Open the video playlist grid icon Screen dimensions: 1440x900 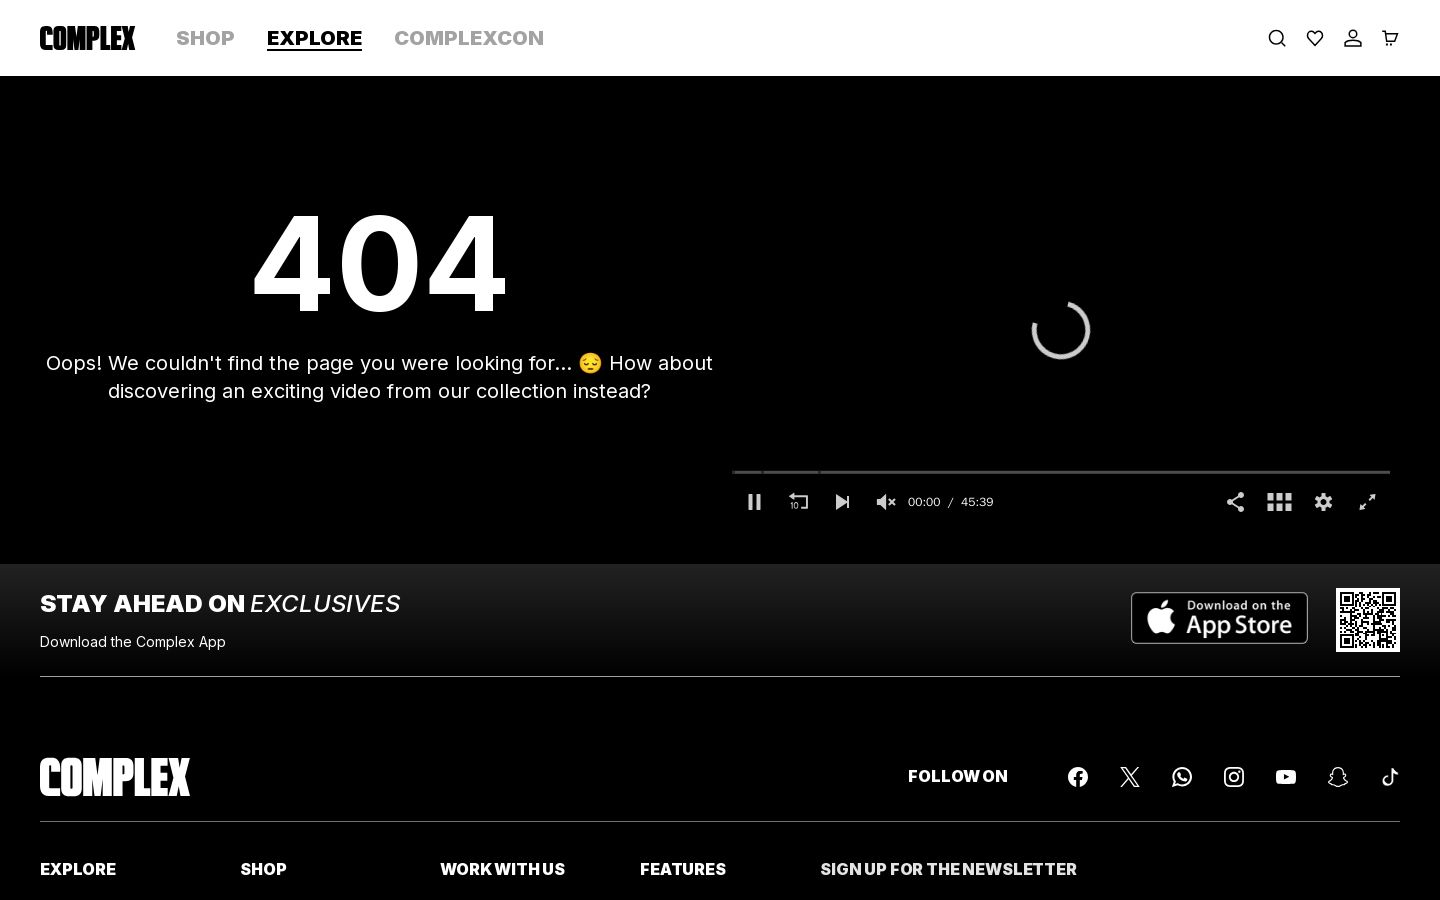[x=1280, y=502]
